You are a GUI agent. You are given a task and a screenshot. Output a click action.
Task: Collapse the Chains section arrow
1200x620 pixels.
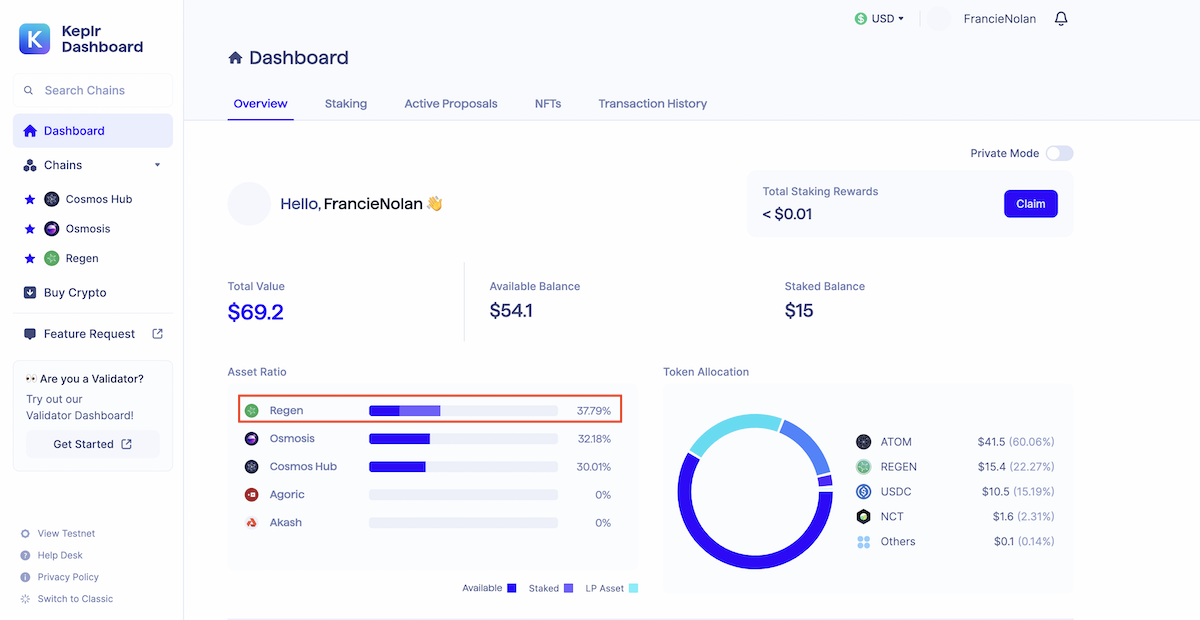(x=157, y=165)
